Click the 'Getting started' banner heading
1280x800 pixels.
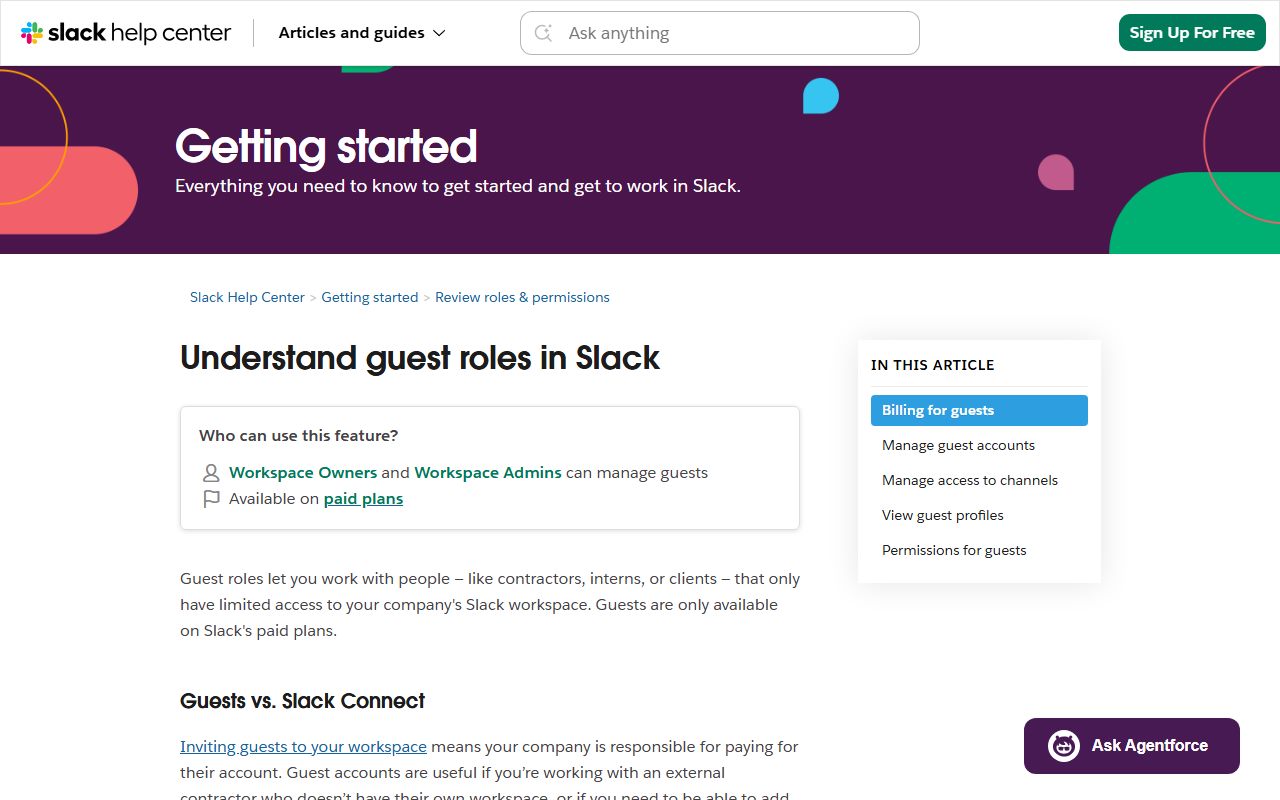click(x=326, y=147)
